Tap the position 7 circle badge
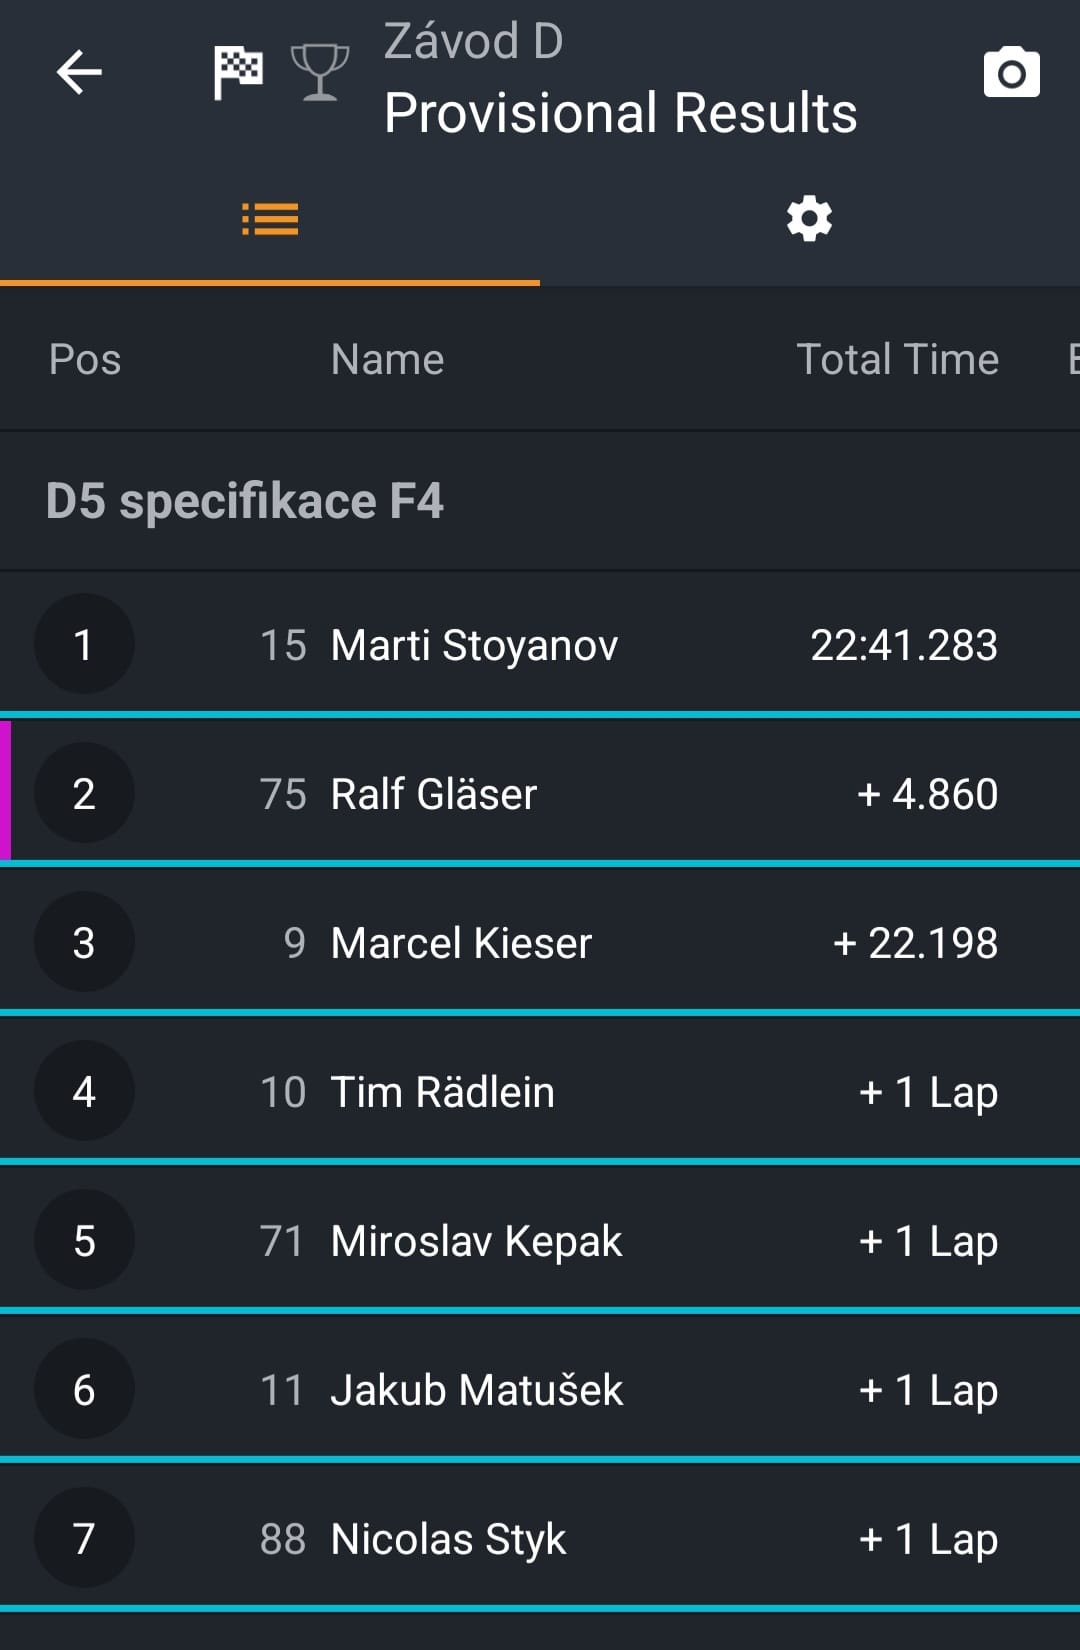This screenshot has width=1080, height=1650. click(x=84, y=1539)
